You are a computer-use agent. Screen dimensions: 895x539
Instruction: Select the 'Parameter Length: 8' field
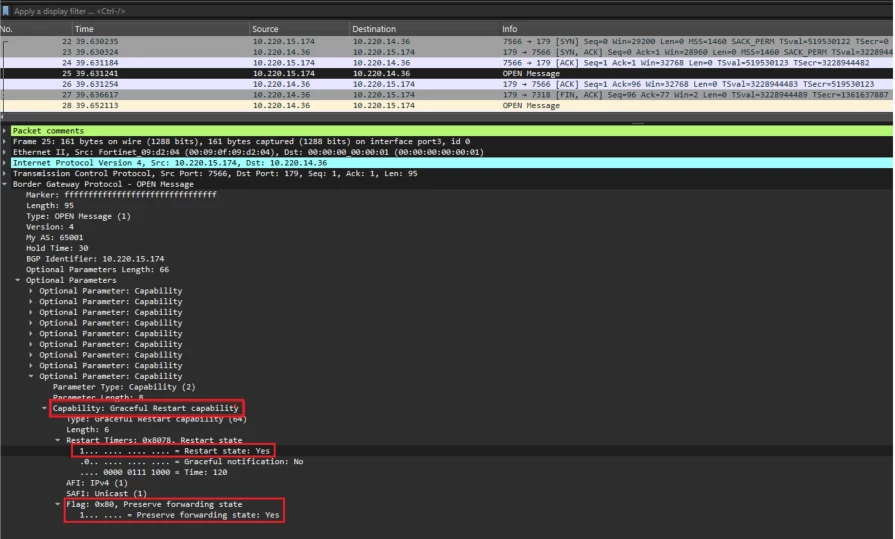click(x=98, y=397)
